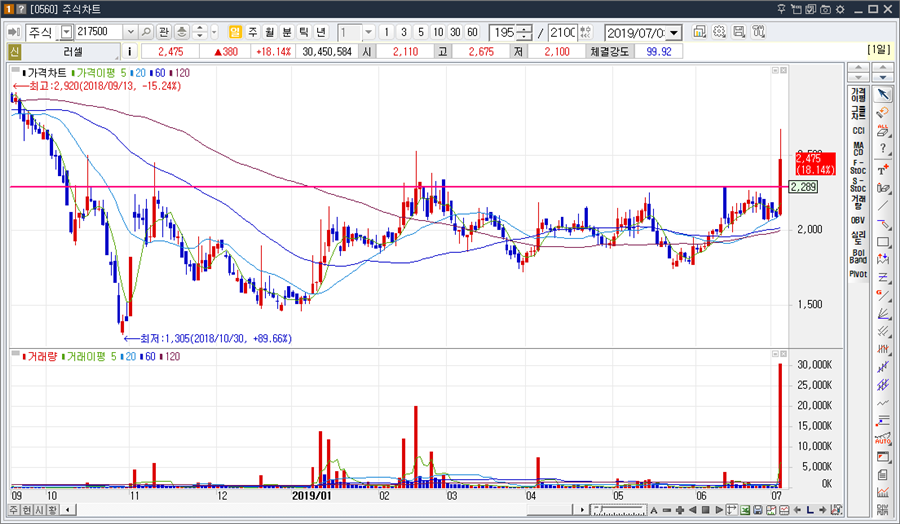Click the chart settings gear icon in toolbar
The width and height of the screenshot is (900, 524).
(719, 32)
